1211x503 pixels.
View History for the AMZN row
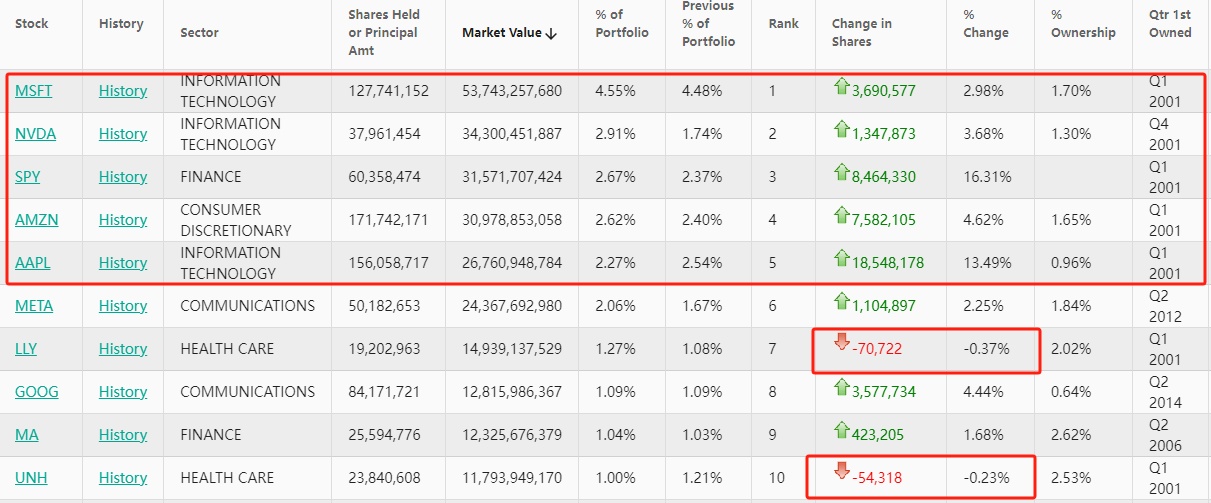point(122,220)
